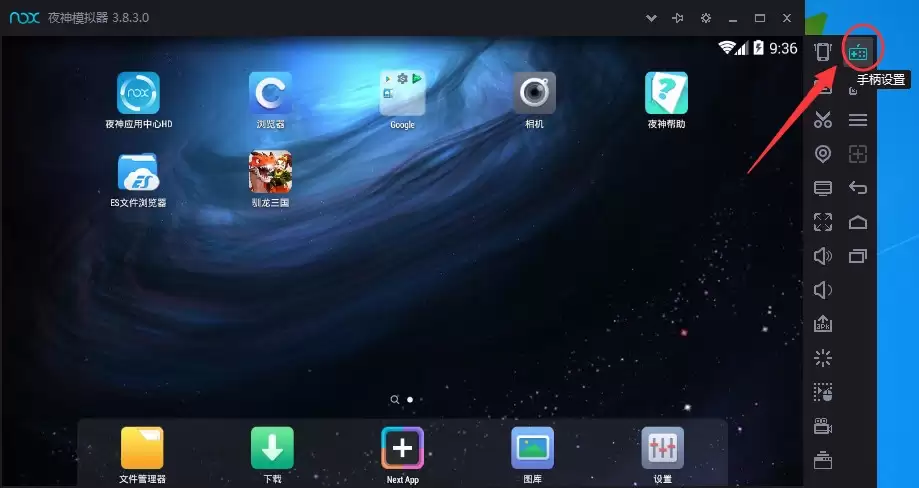Open ES文件浏览器 file explorer
919x488 pixels.
138,179
